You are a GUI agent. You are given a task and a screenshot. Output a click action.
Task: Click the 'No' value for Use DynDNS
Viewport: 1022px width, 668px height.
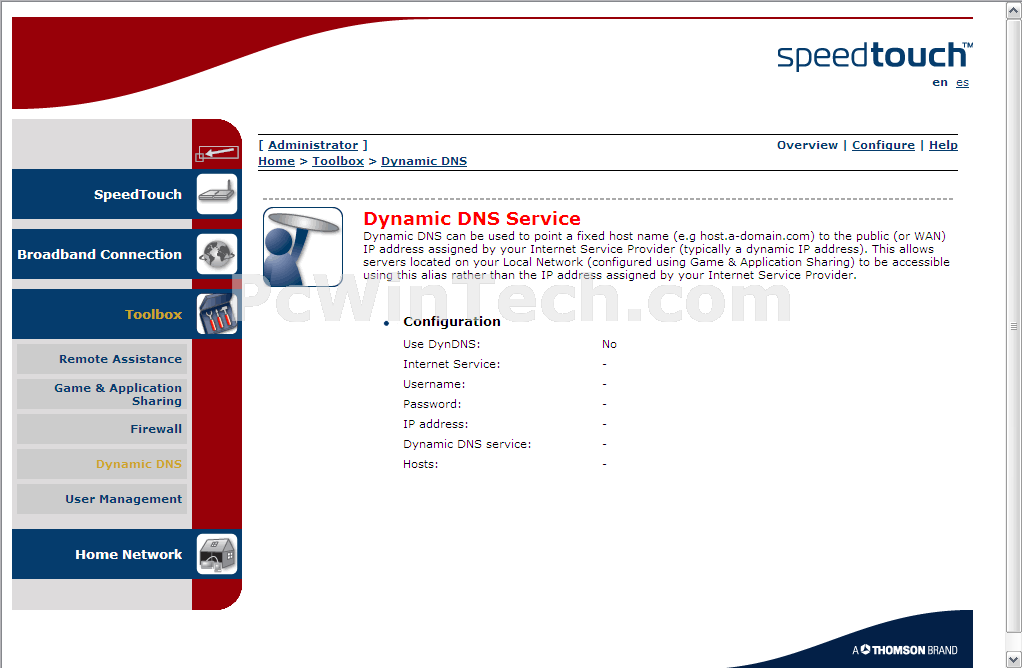pyautogui.click(x=609, y=344)
